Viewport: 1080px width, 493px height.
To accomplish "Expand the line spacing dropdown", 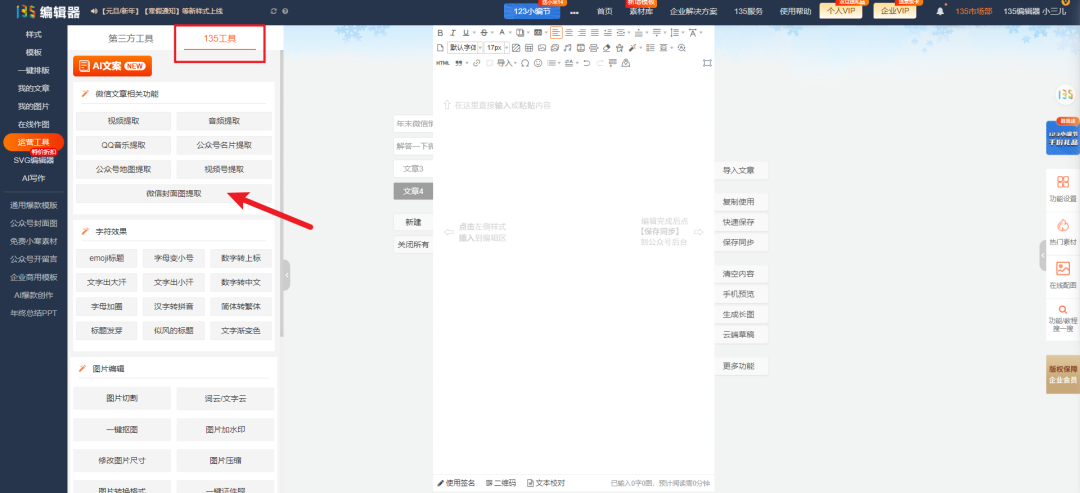I will point(683,32).
